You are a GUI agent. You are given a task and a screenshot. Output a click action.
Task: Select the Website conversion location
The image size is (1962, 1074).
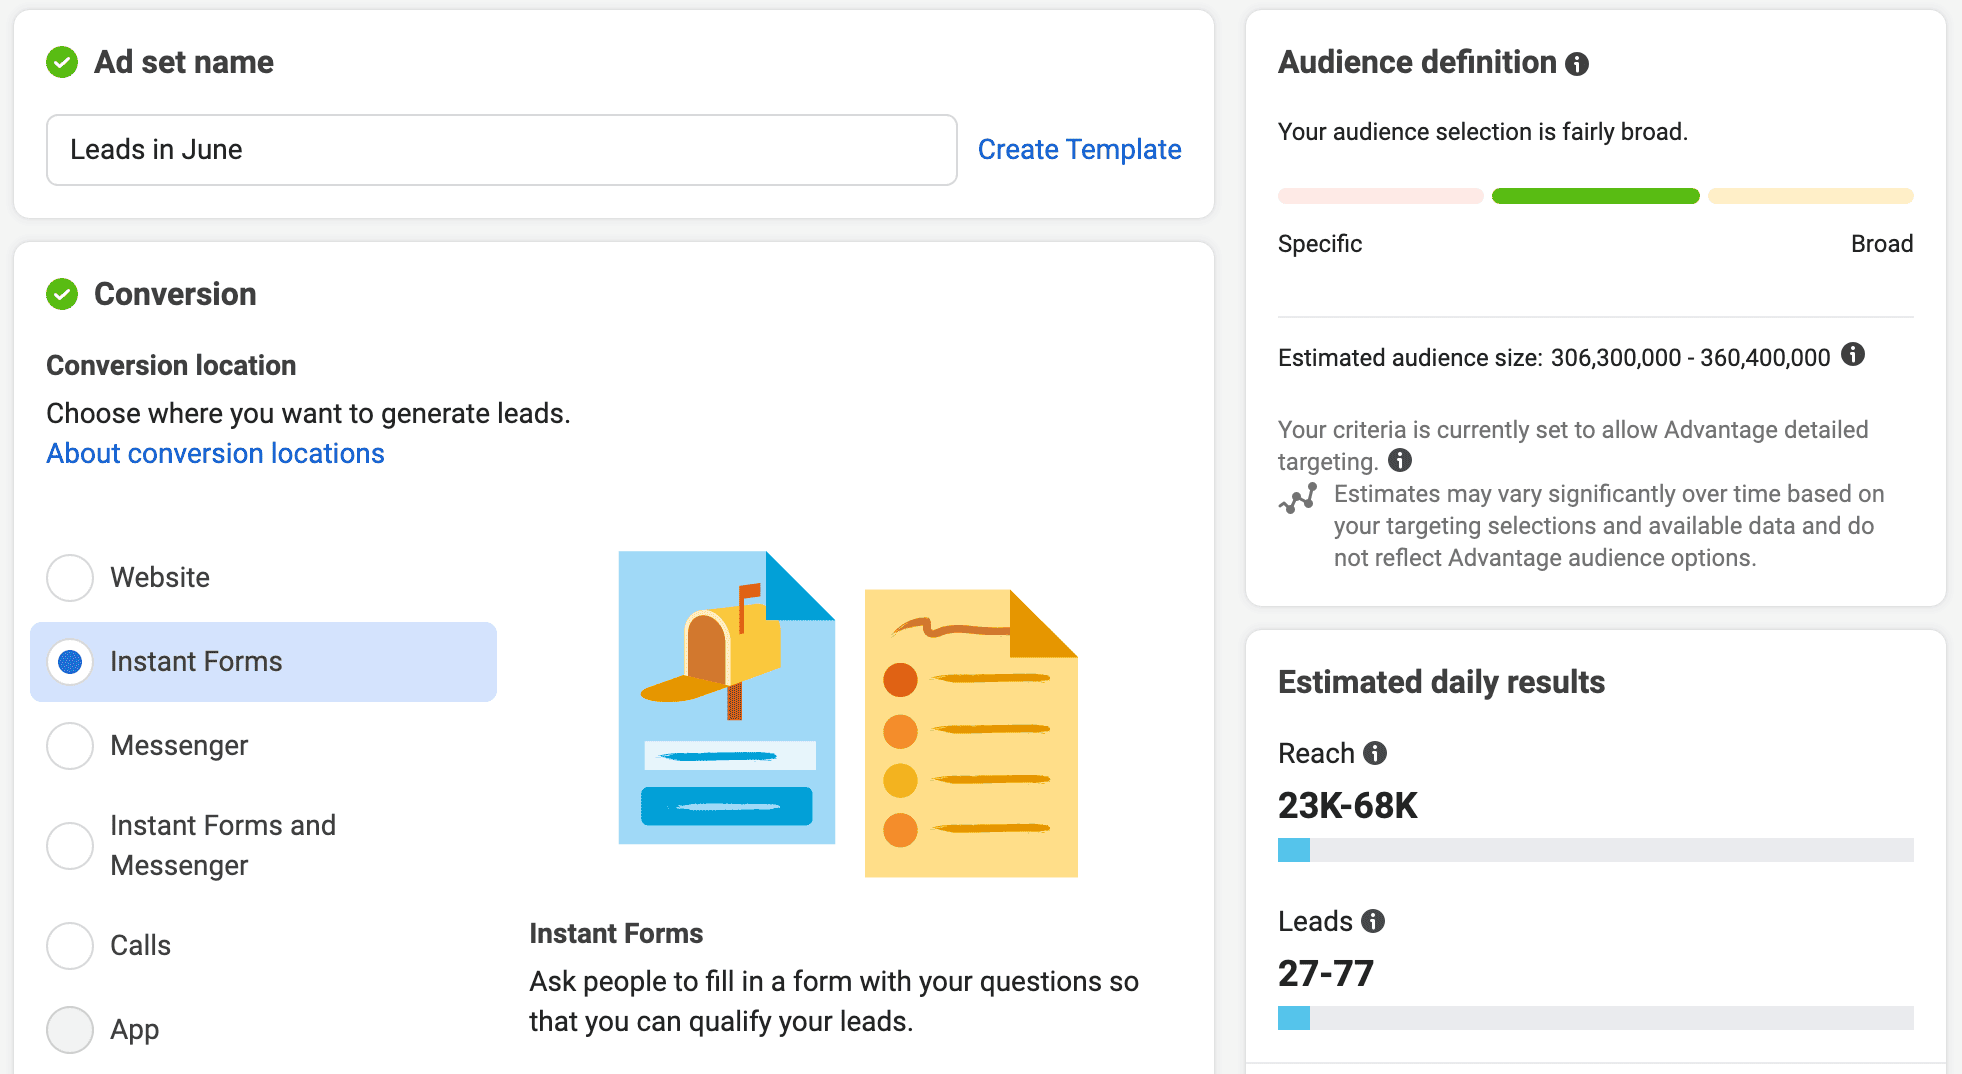click(x=70, y=578)
